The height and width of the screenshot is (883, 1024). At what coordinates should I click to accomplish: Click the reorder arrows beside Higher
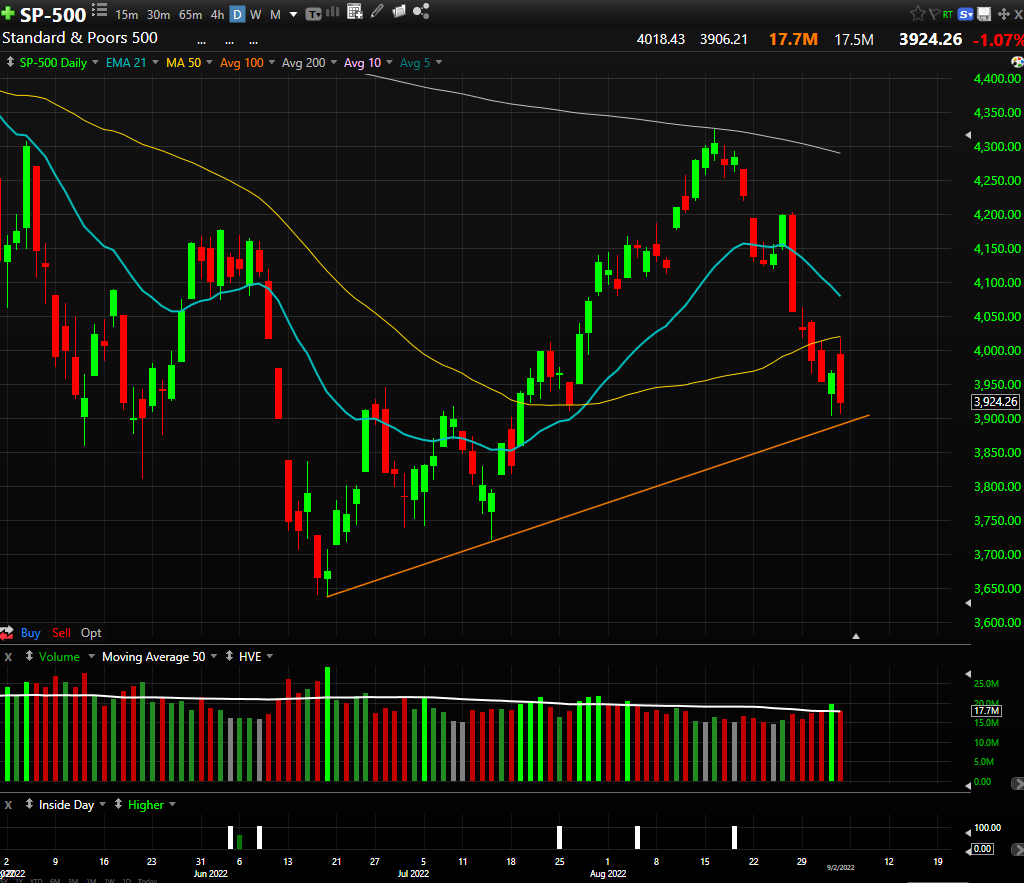click(x=118, y=804)
